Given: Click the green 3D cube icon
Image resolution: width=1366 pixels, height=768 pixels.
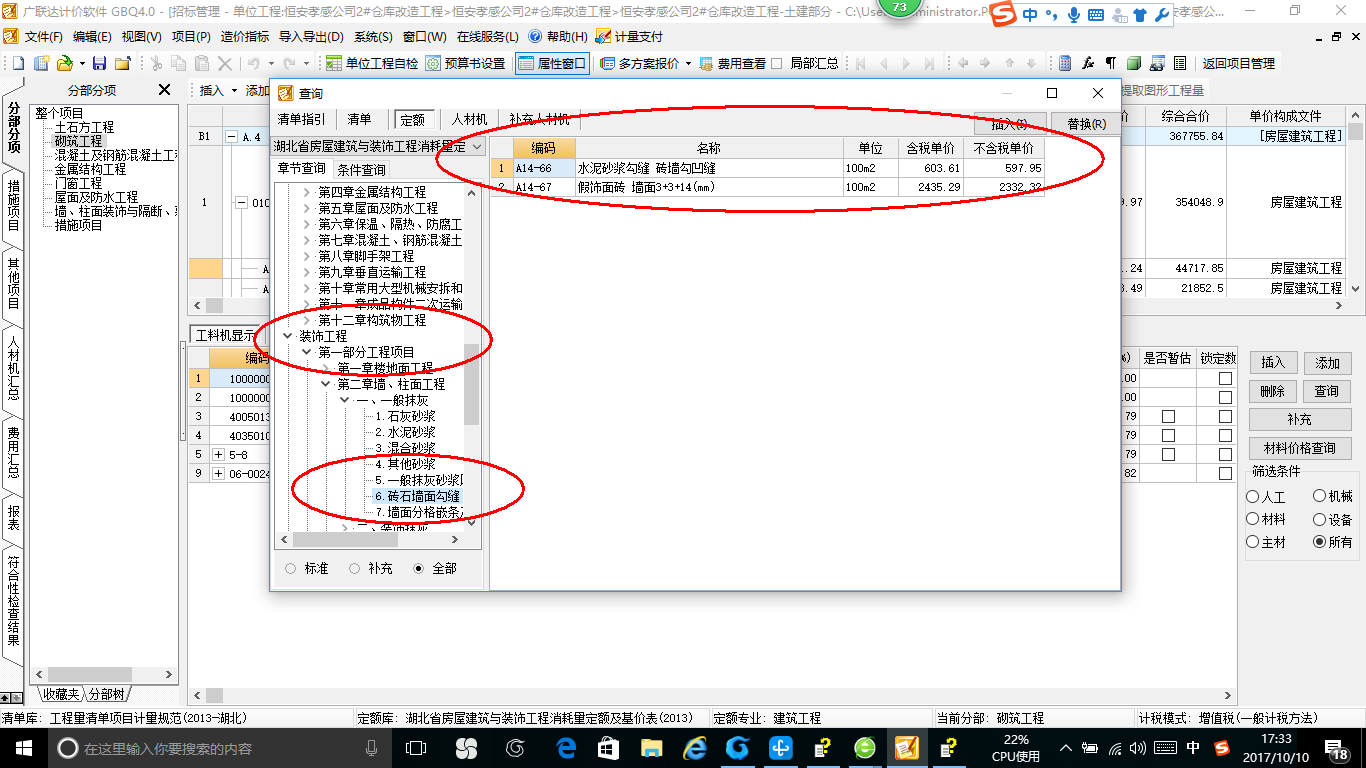Looking at the screenshot, I should click(1134, 63).
